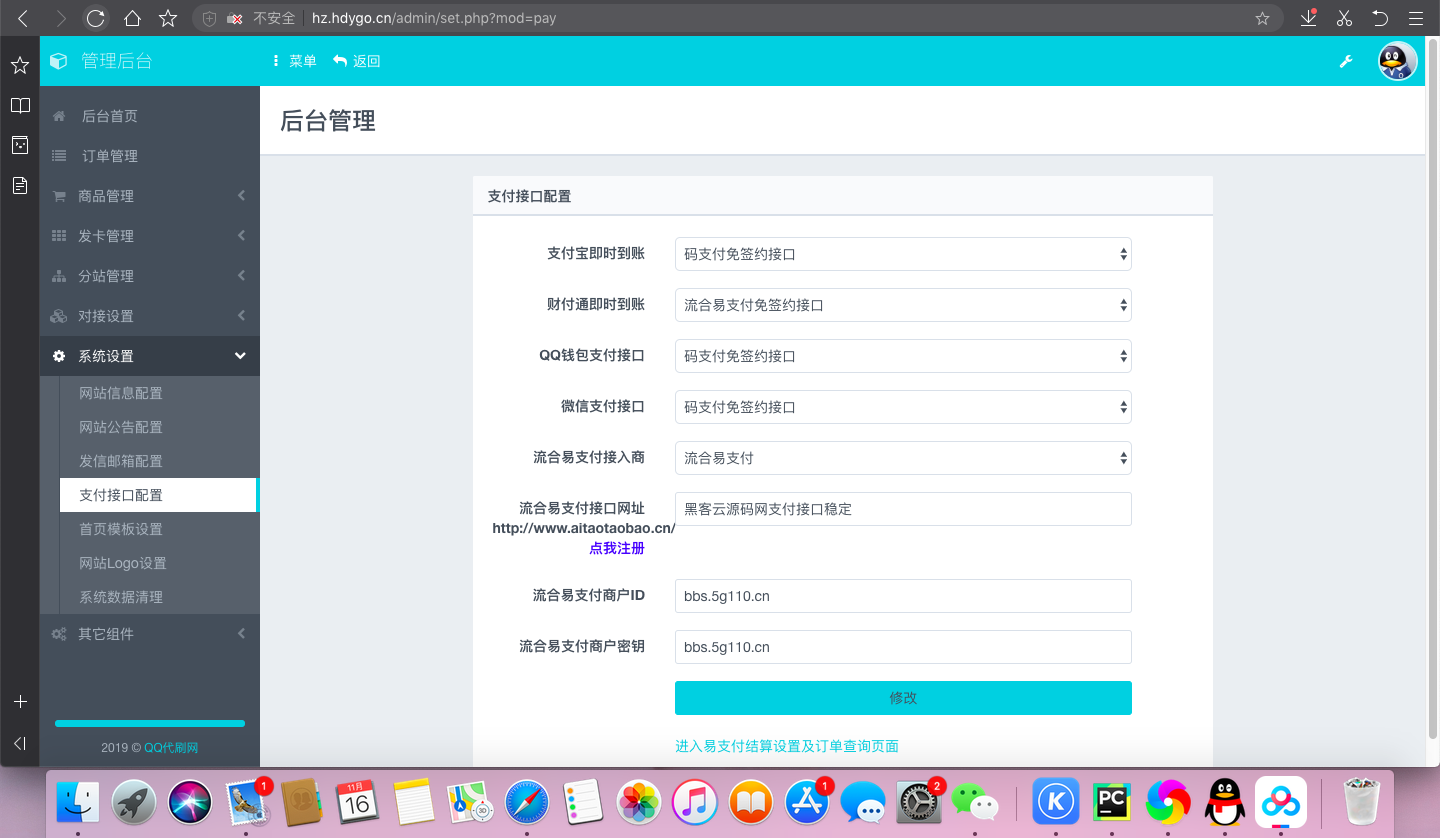Go to browser home page icon

pos(132,18)
